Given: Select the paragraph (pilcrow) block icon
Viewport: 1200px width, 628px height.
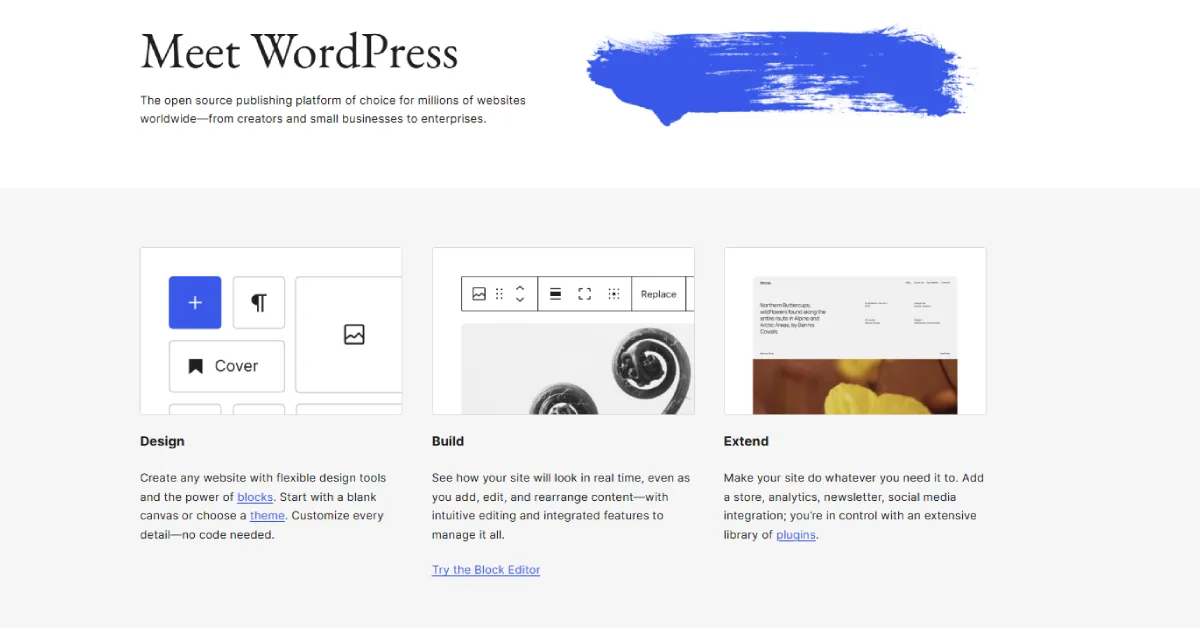Looking at the screenshot, I should click(259, 303).
